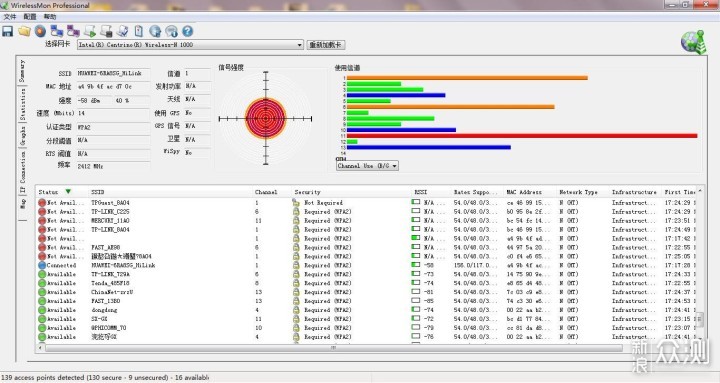
Task: Click the green status icon of dongdong row
Action: [42, 310]
